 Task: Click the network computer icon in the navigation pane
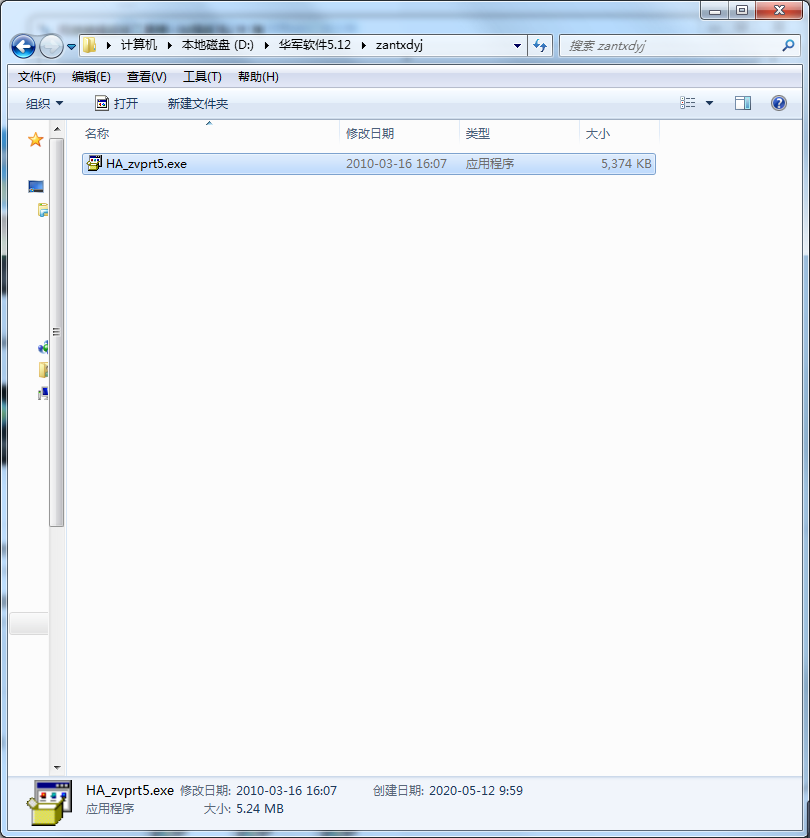click(43, 394)
